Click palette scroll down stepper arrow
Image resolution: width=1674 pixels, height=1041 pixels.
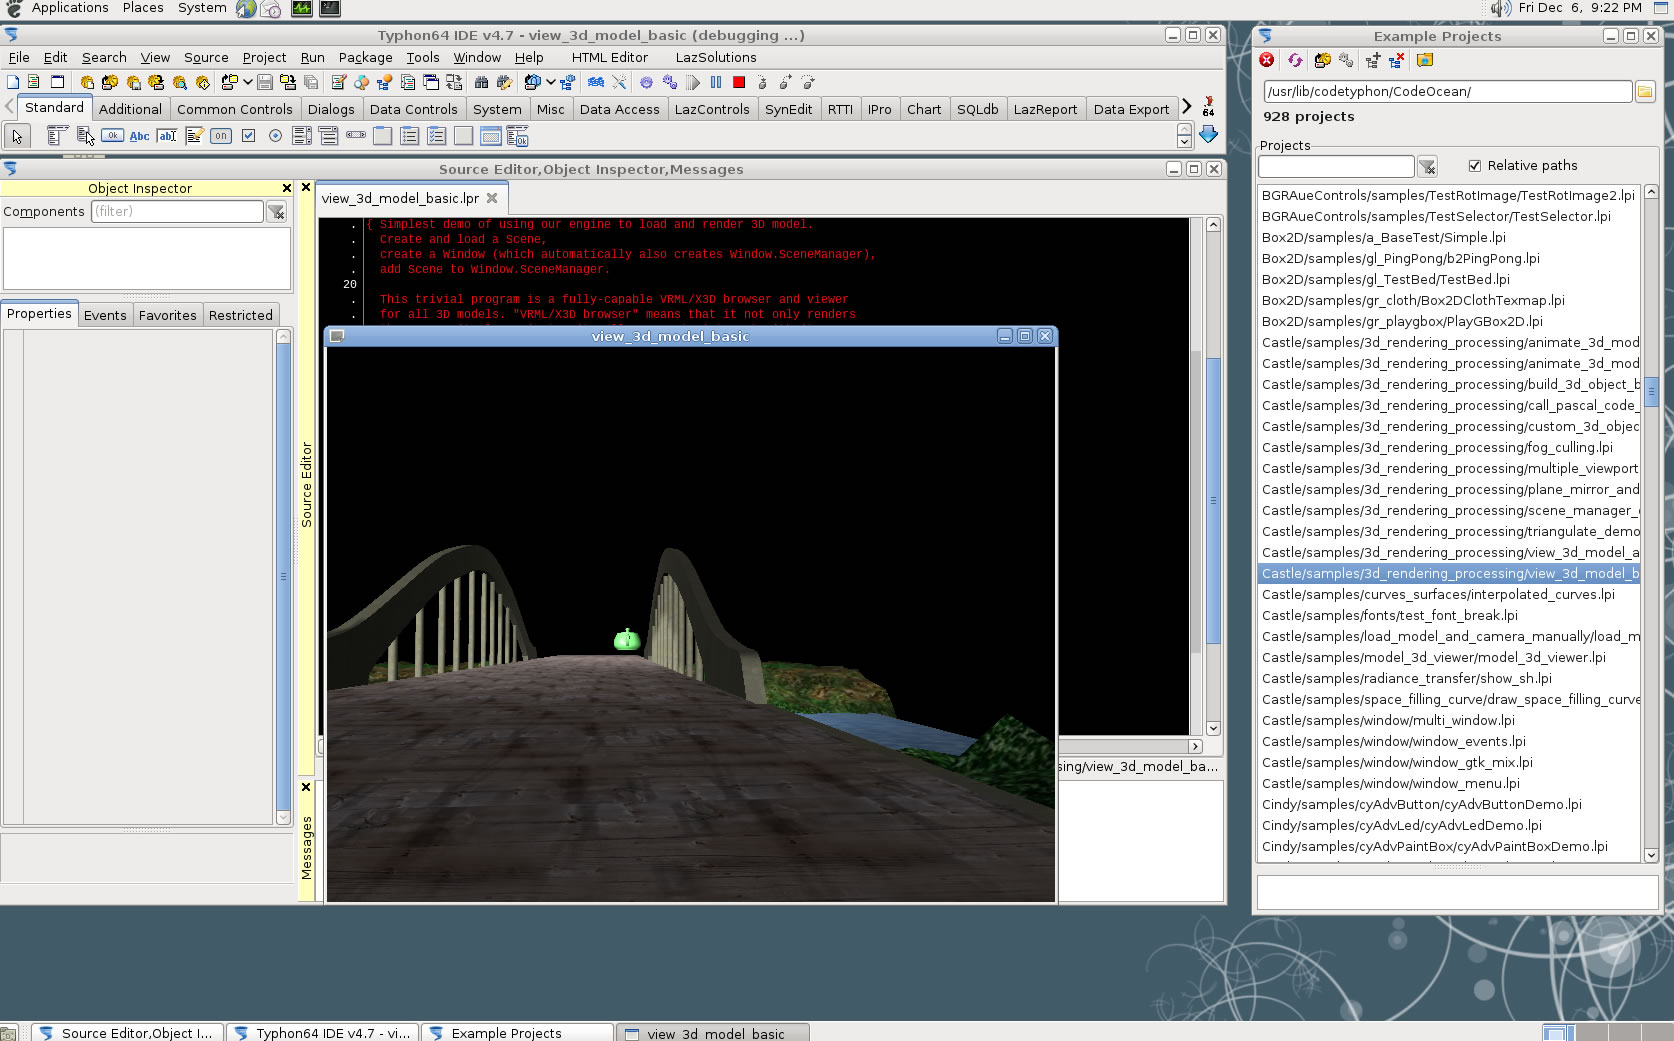[x=1184, y=142]
